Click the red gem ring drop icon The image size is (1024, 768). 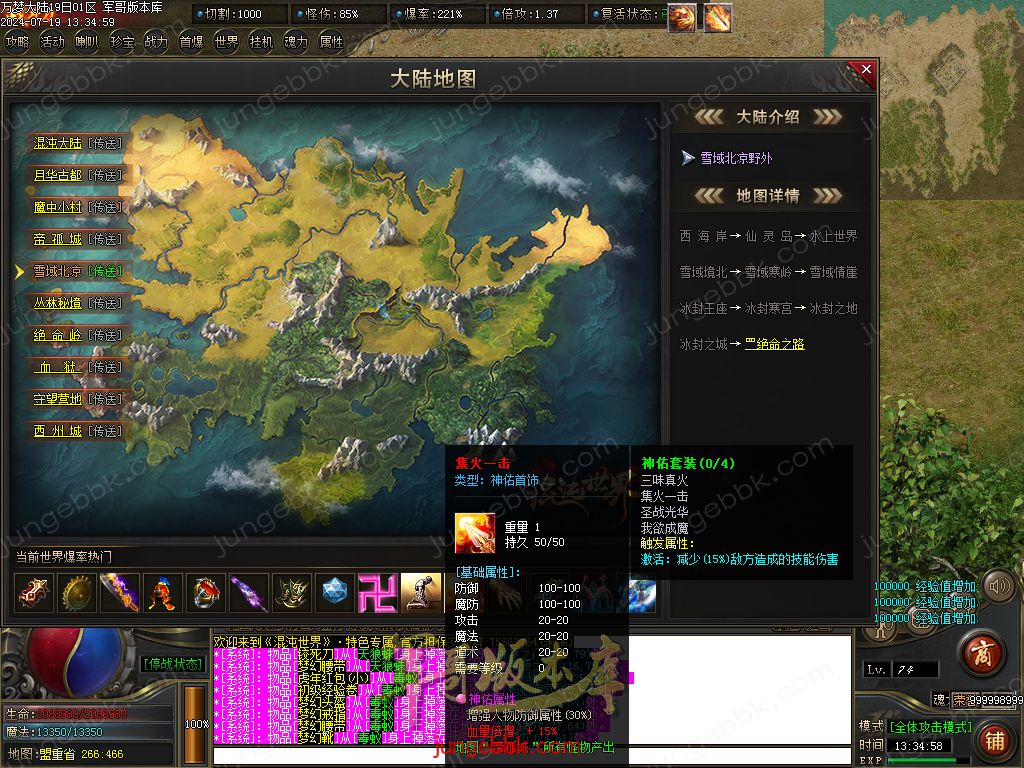click(206, 593)
